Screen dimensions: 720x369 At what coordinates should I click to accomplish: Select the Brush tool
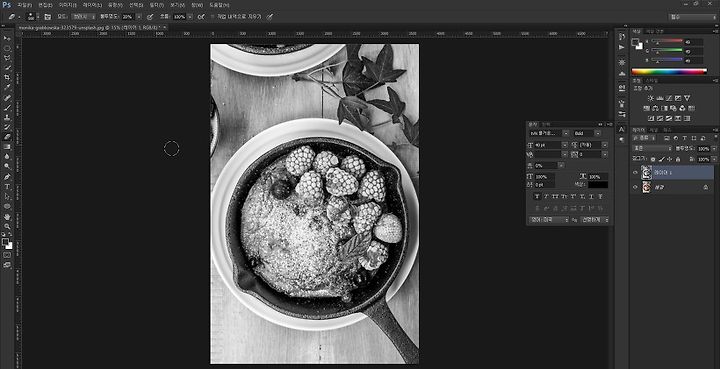click(x=7, y=107)
